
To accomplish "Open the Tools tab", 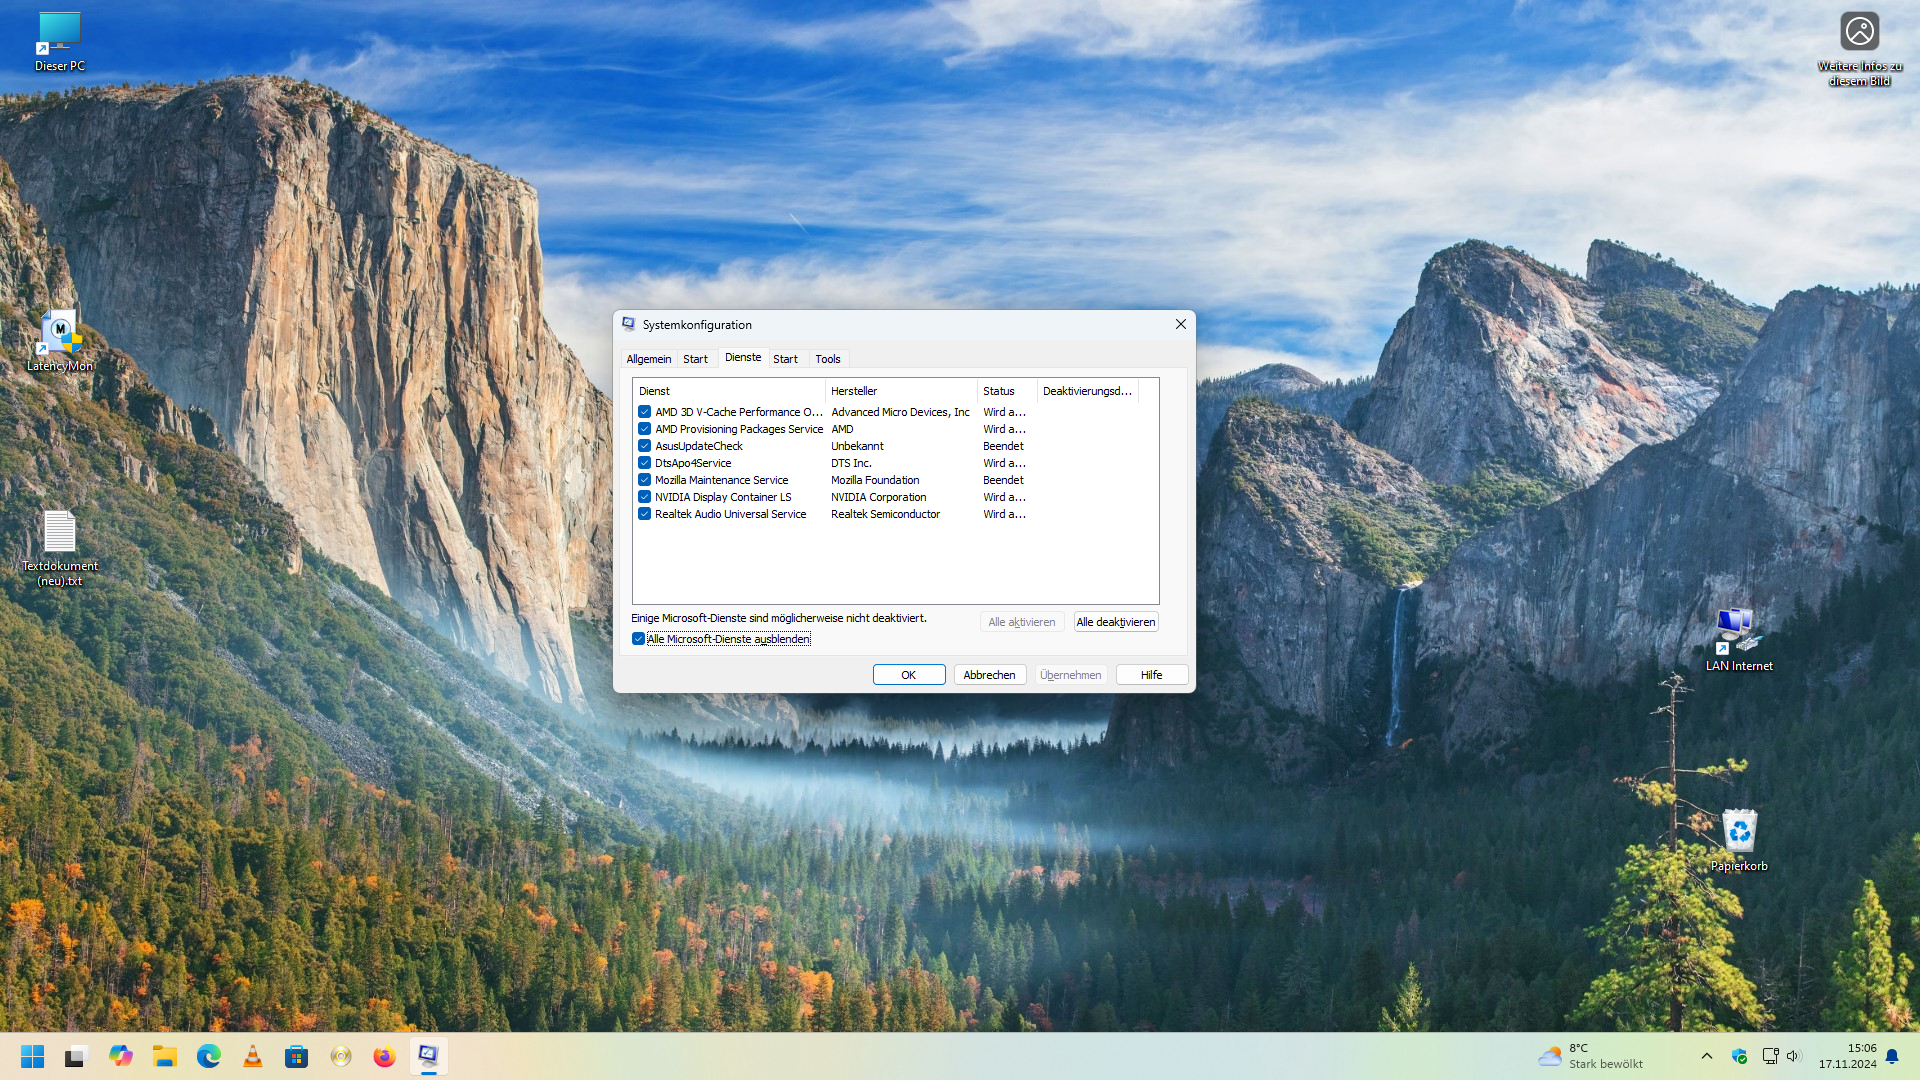I will pyautogui.click(x=827, y=359).
